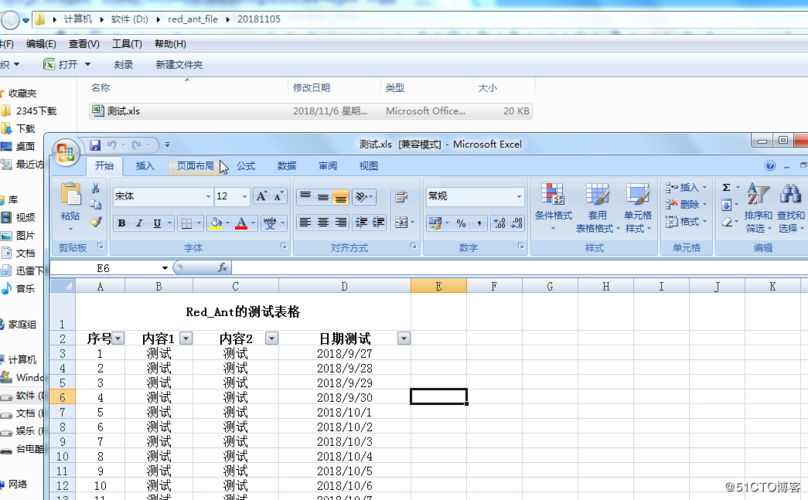Switch to 插入 ribbon tab
The width and height of the screenshot is (808, 500).
(145, 166)
